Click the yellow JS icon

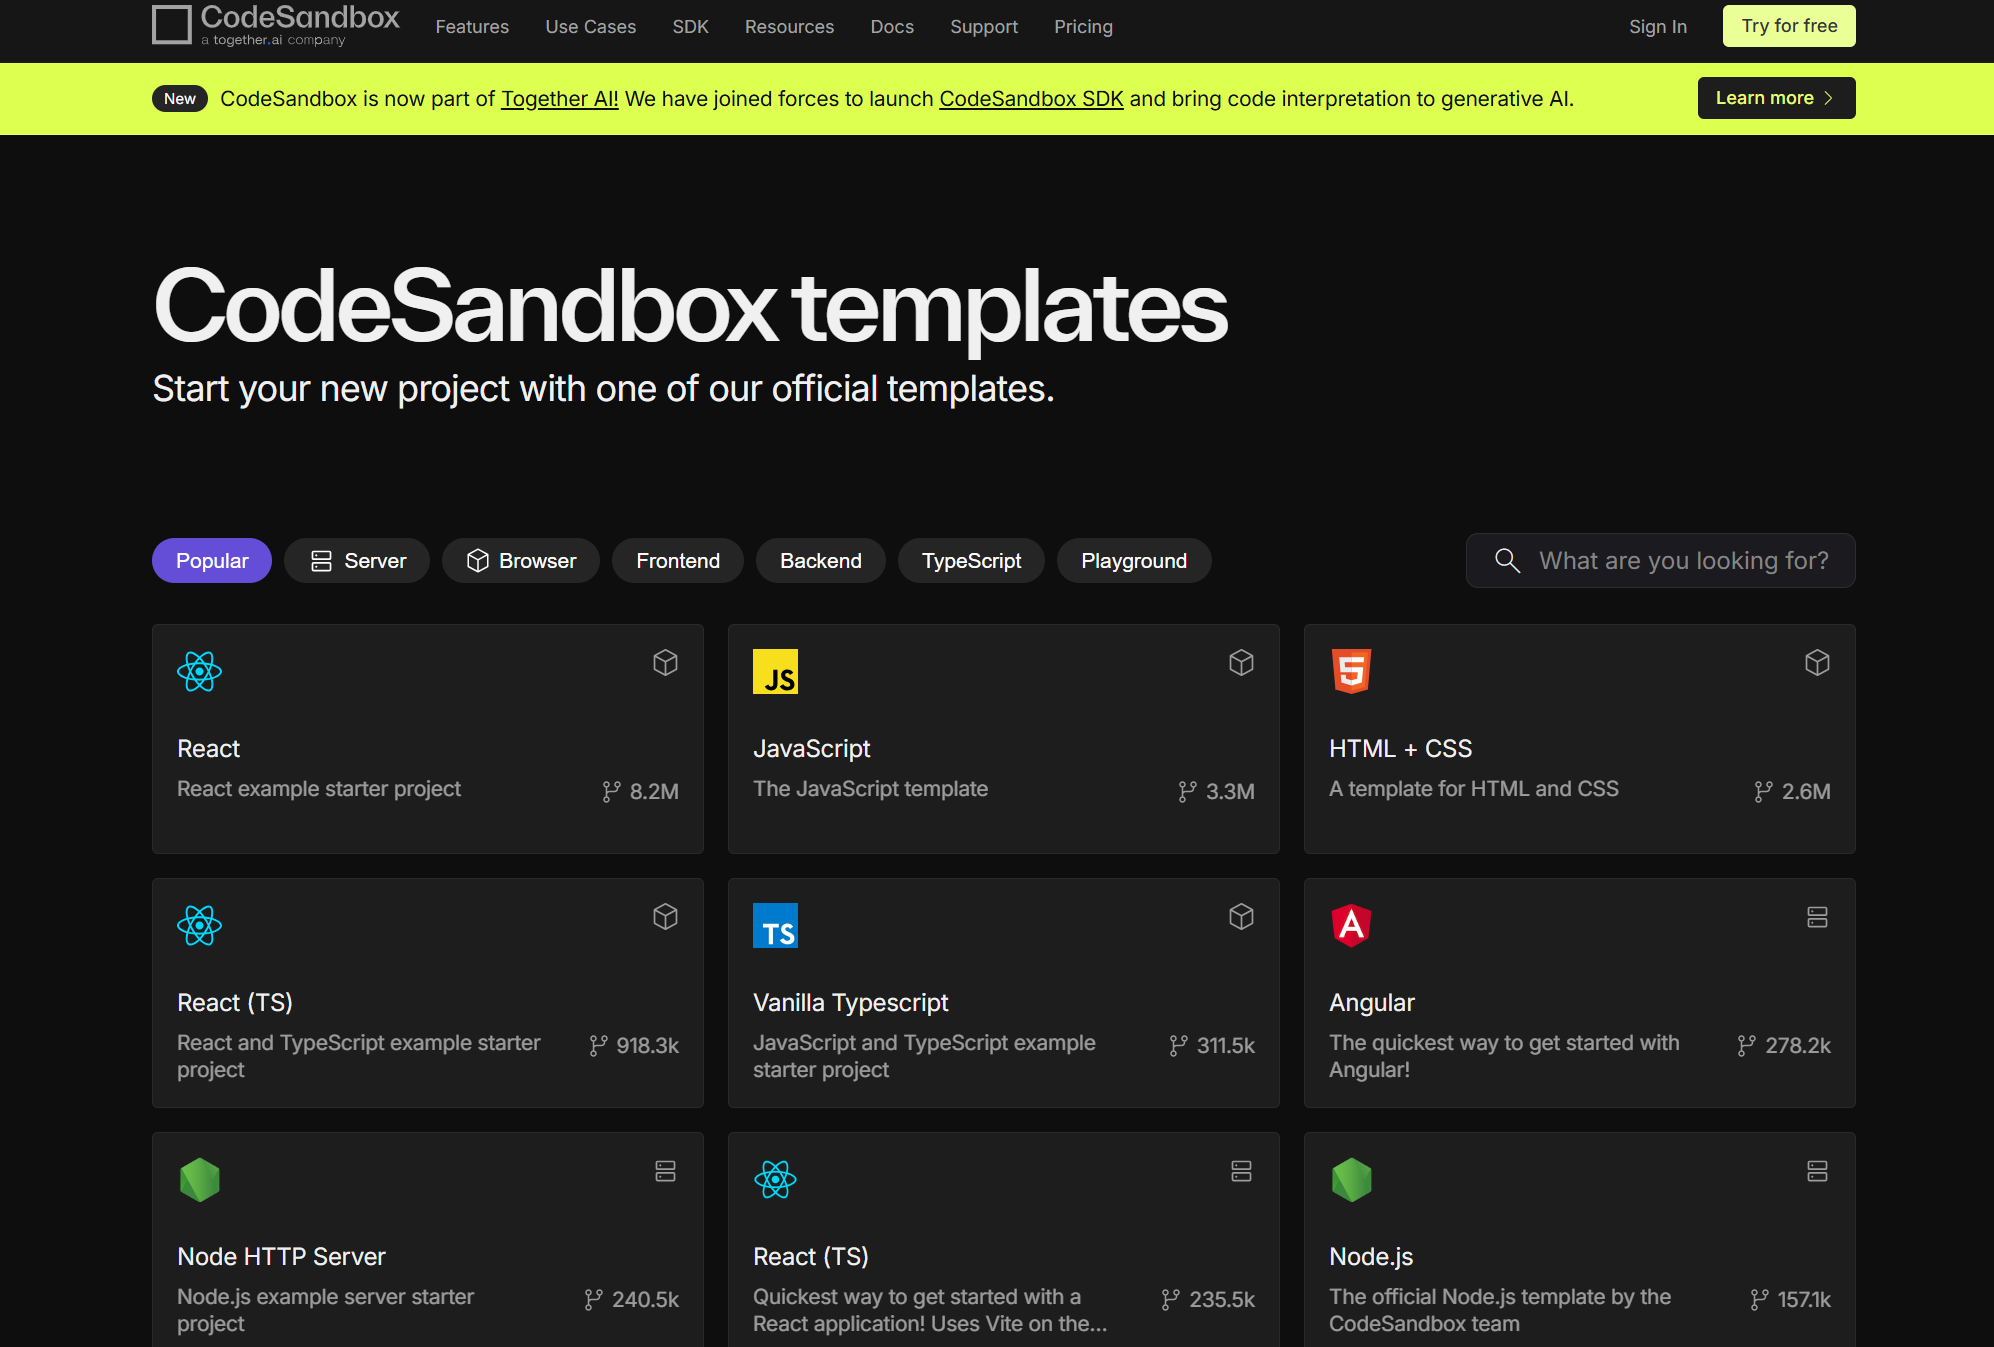[x=775, y=671]
